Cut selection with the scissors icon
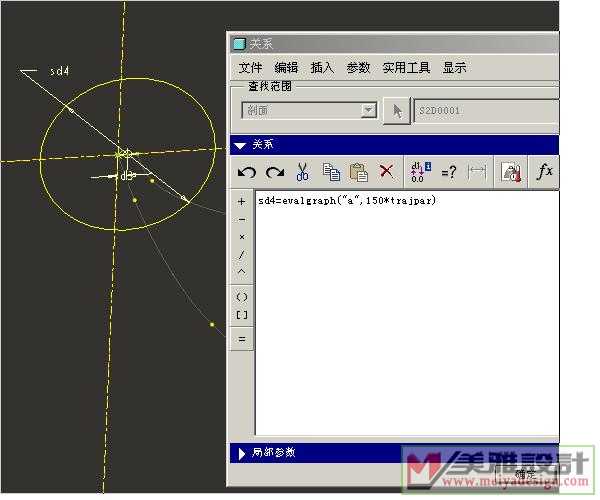 pos(302,172)
